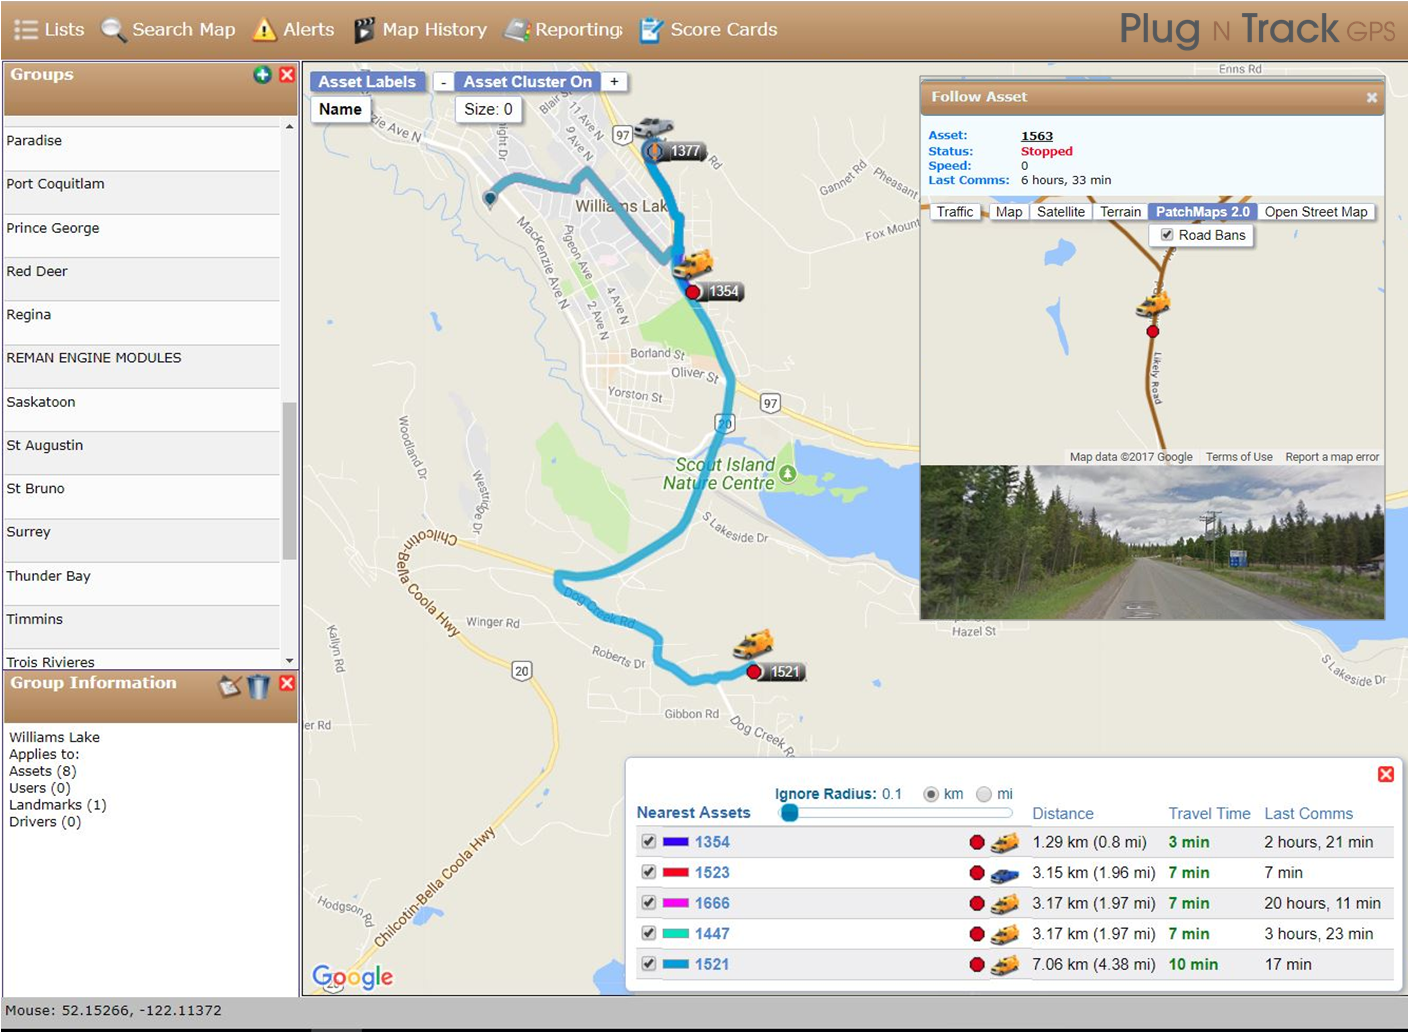The height and width of the screenshot is (1033, 1409).
Task: Select the km radio button
Action: (x=931, y=794)
